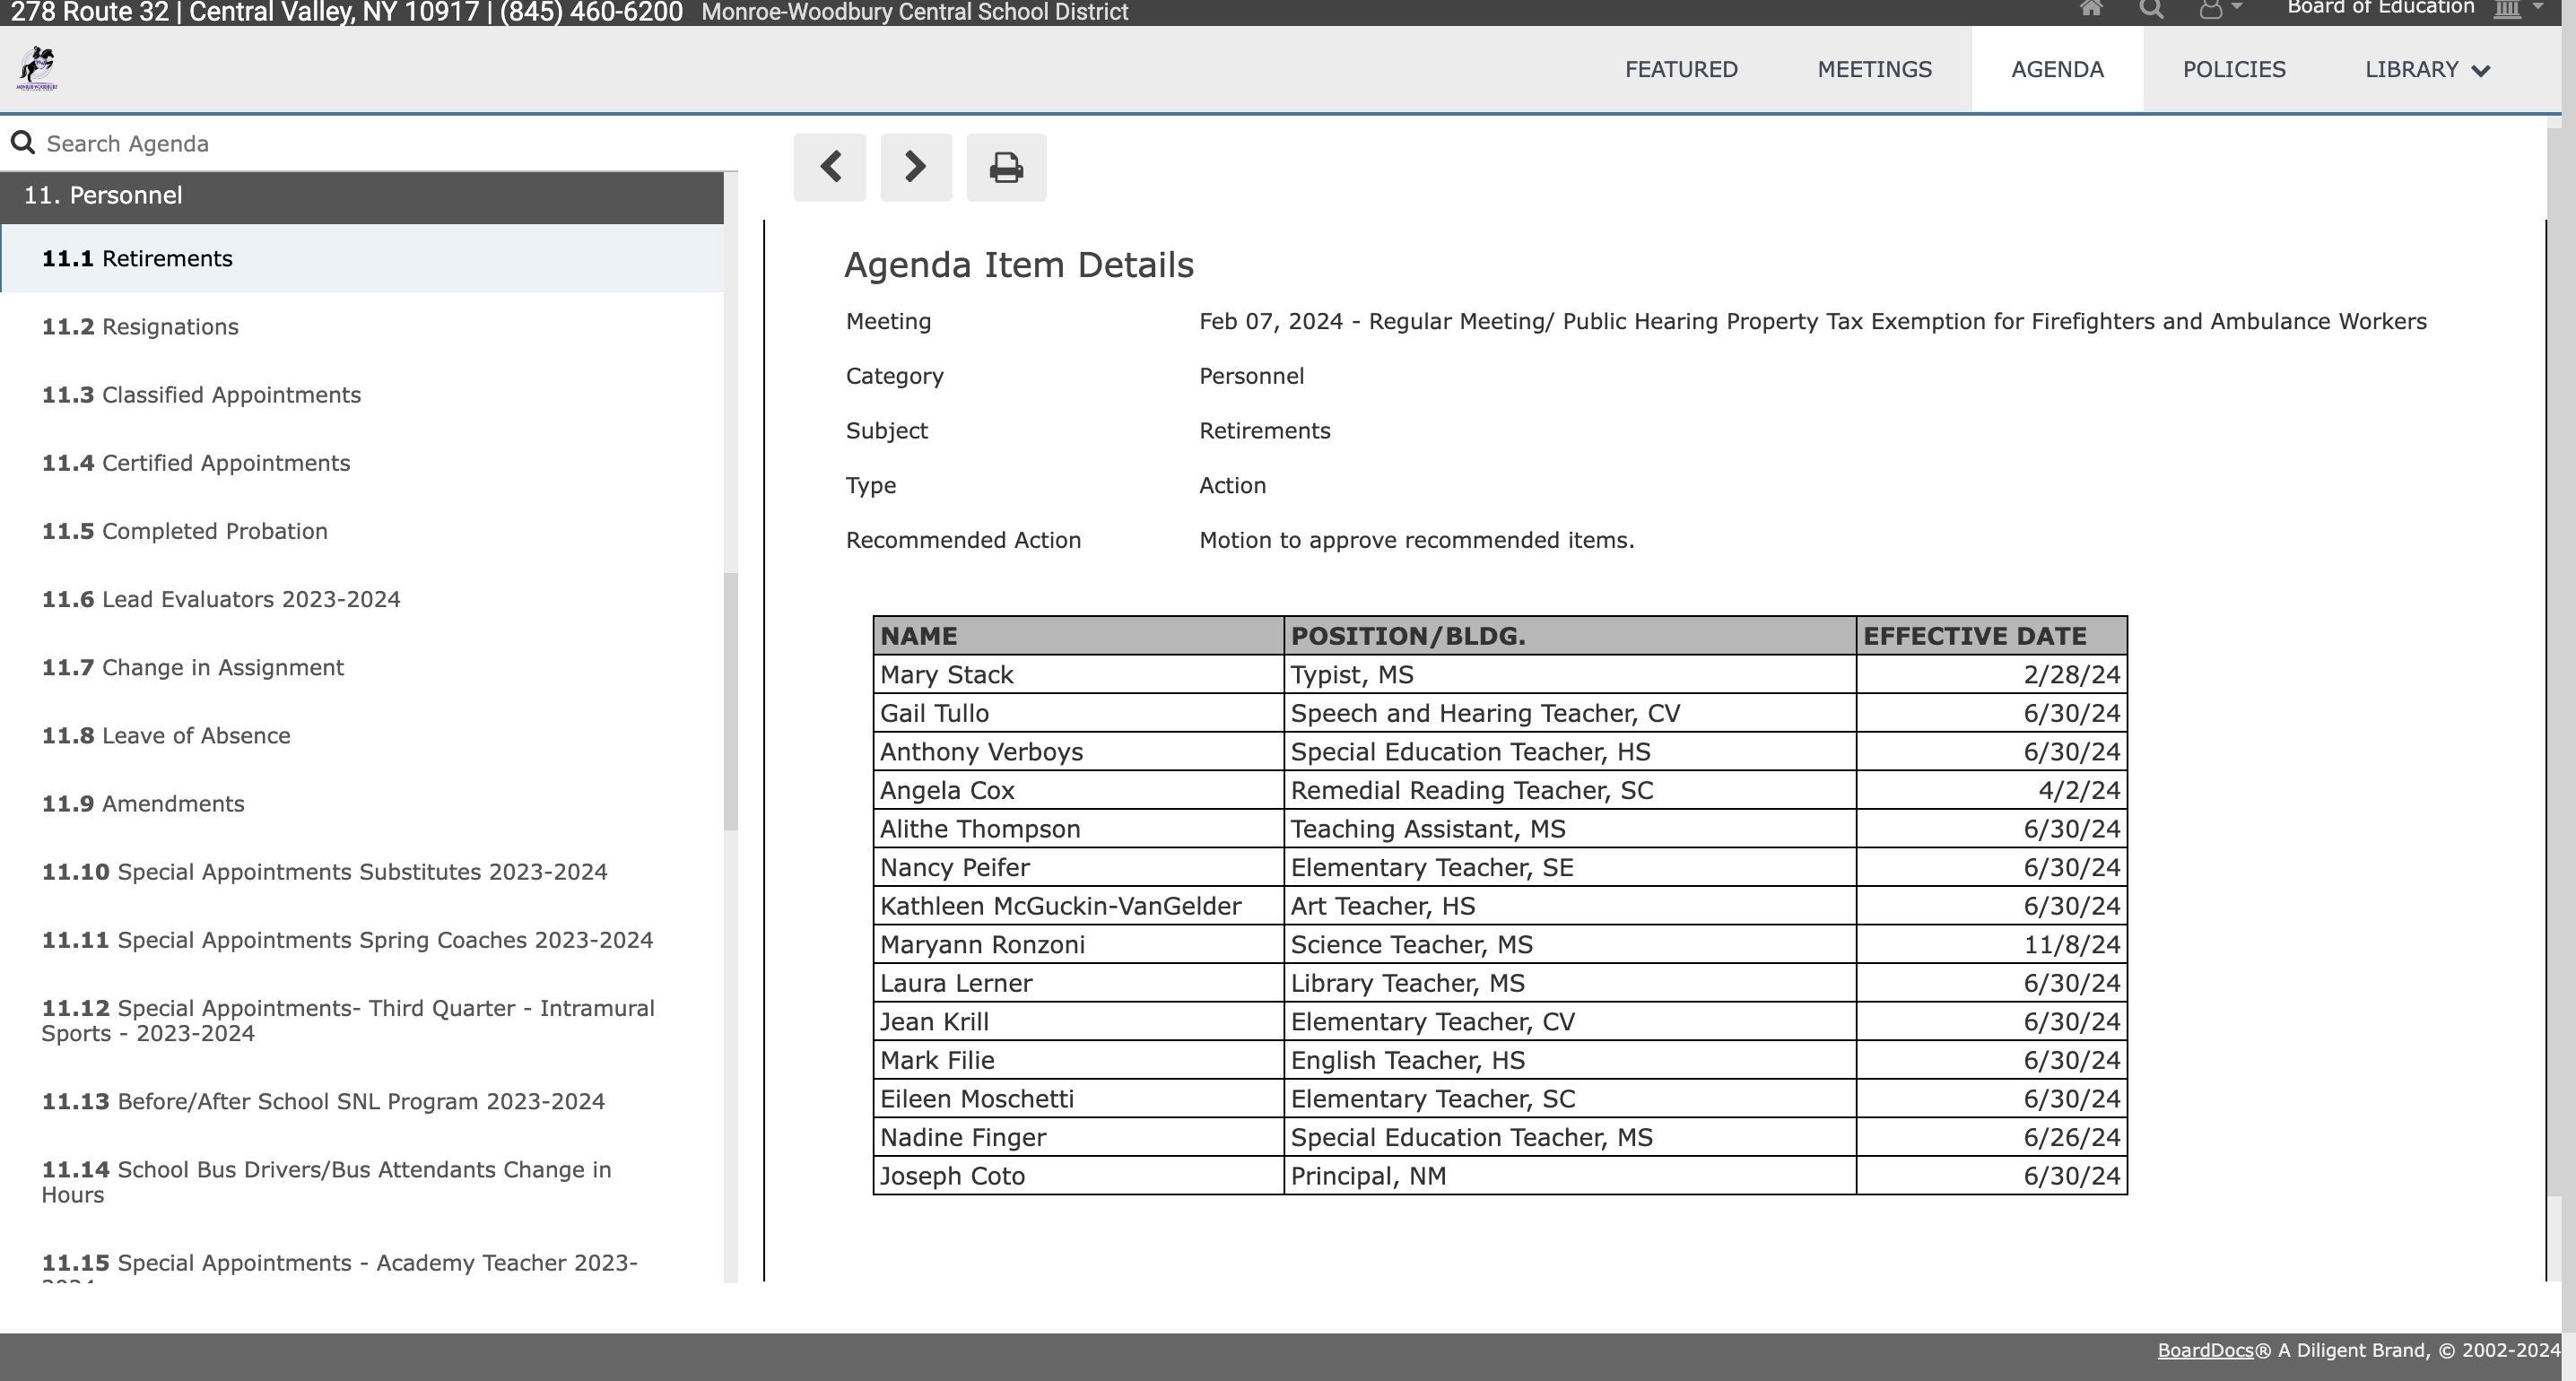Collapse the 11. Personnel section header
Viewport: 2576px width, 1381px height.
360,196
